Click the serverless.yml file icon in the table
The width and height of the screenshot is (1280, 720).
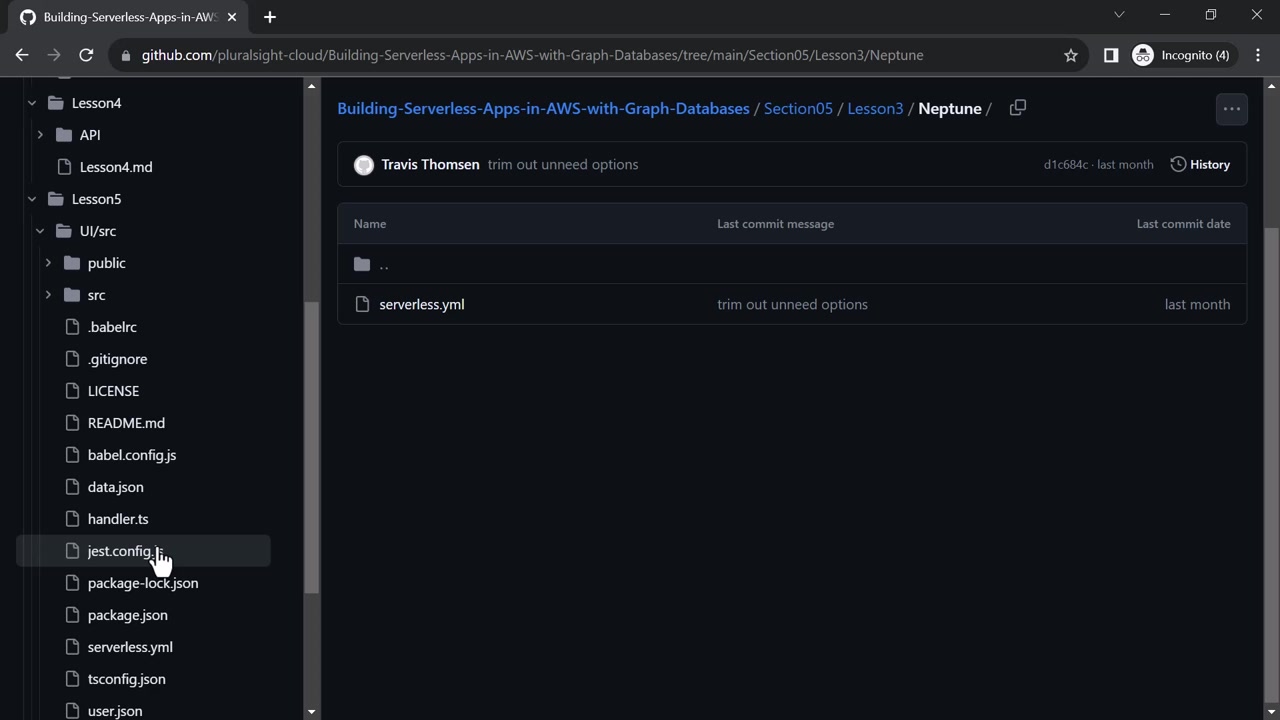(362, 304)
